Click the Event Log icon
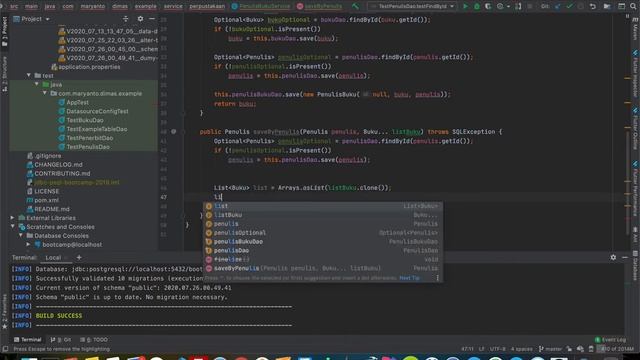640x360 pixels. (x=598, y=340)
